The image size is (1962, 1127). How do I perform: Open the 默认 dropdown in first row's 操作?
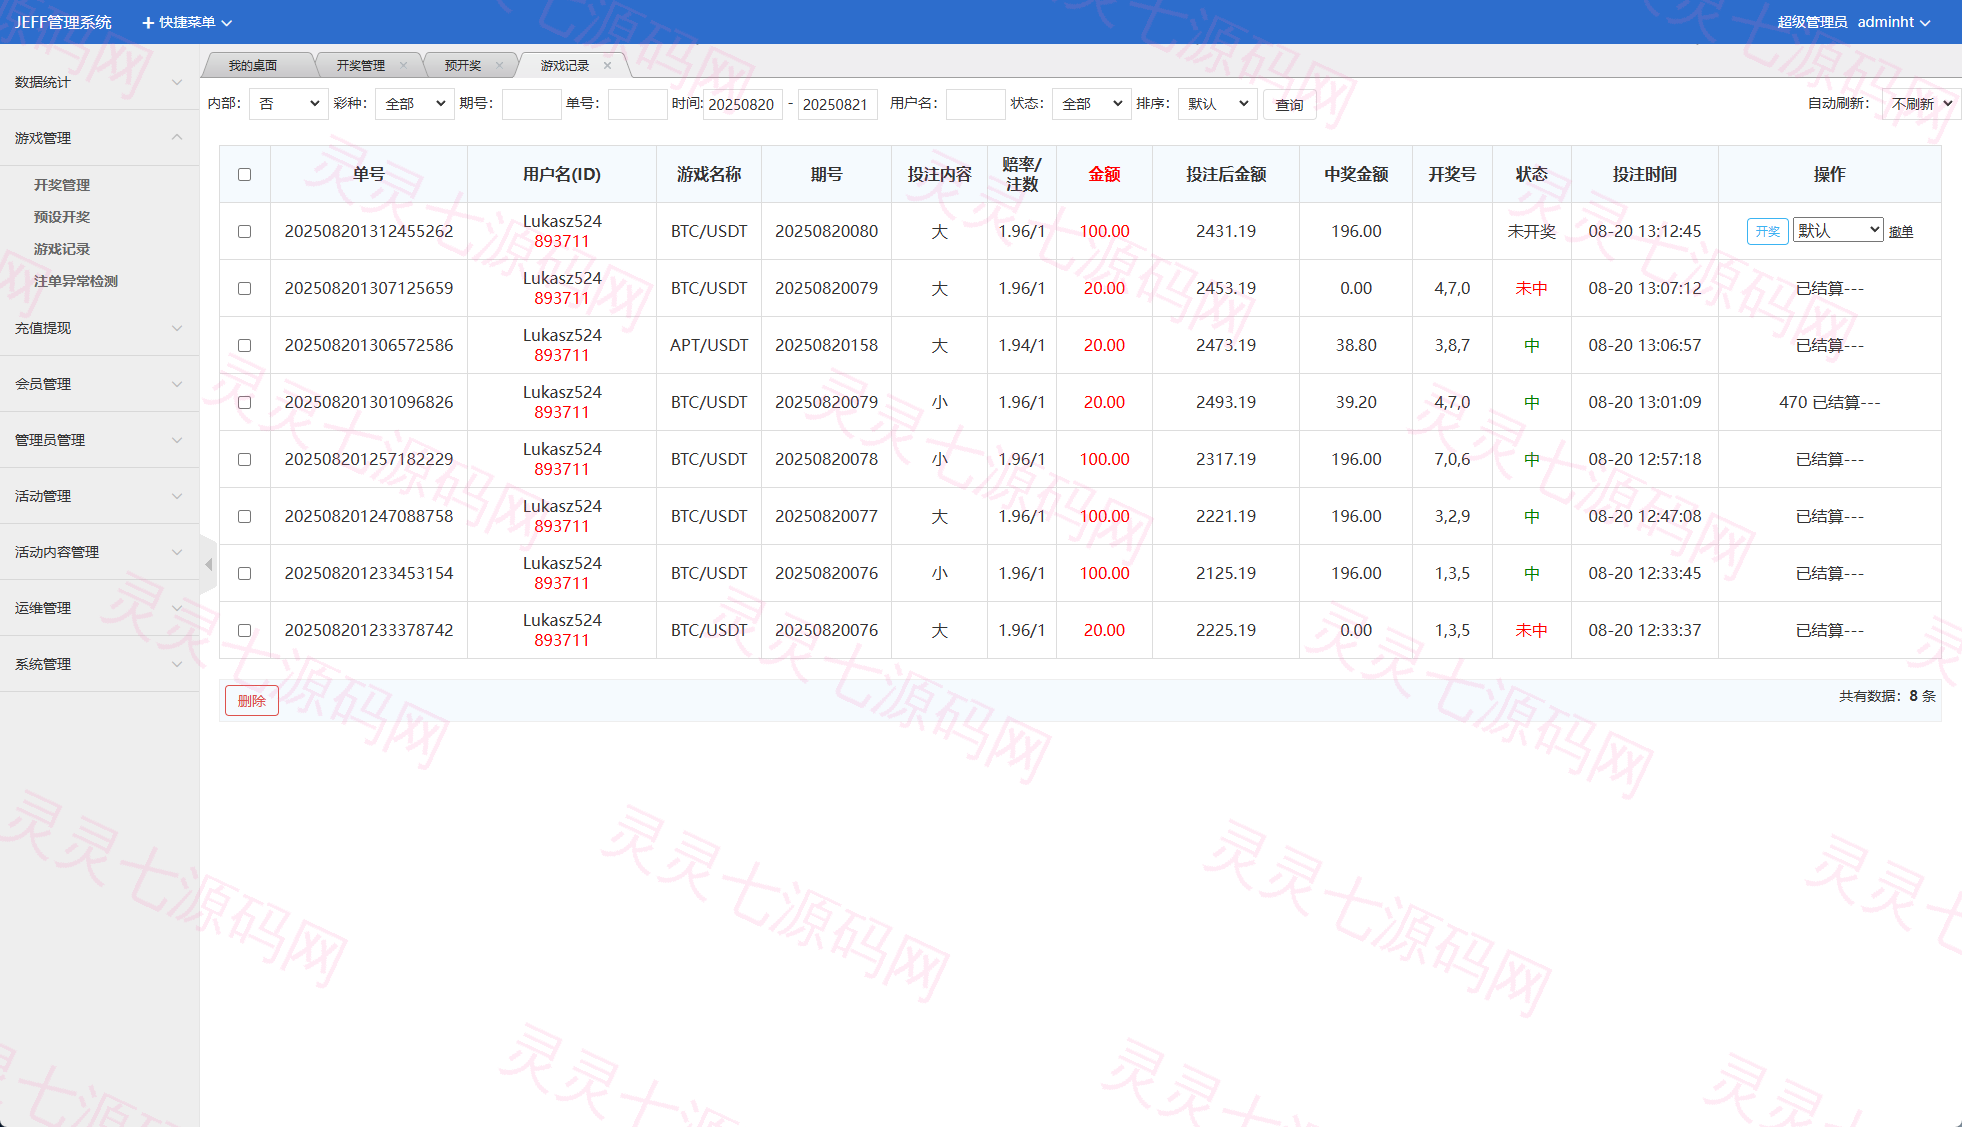pyautogui.click(x=1838, y=231)
